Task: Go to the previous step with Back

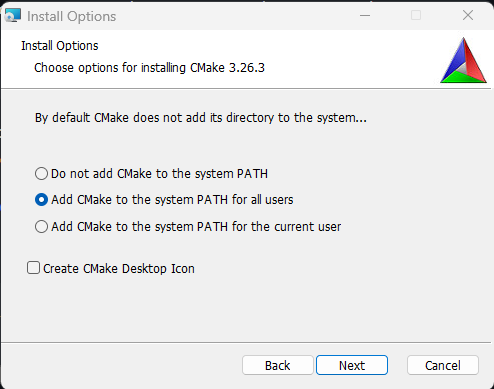Action: coord(278,365)
